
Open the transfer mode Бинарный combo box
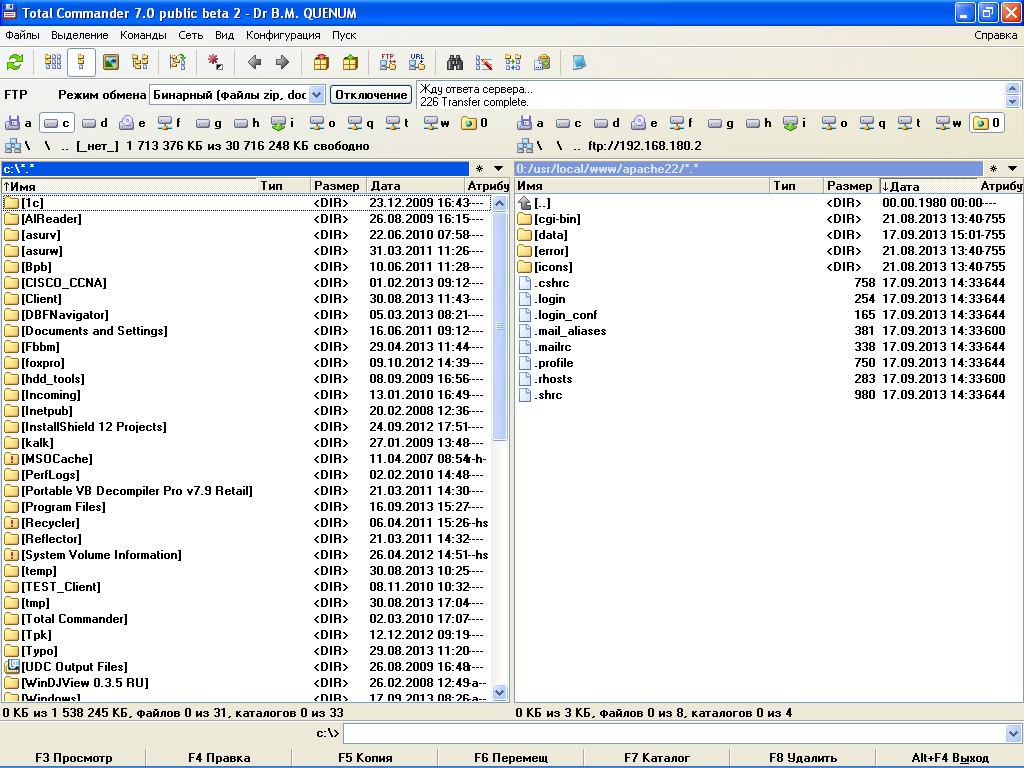tap(238, 95)
